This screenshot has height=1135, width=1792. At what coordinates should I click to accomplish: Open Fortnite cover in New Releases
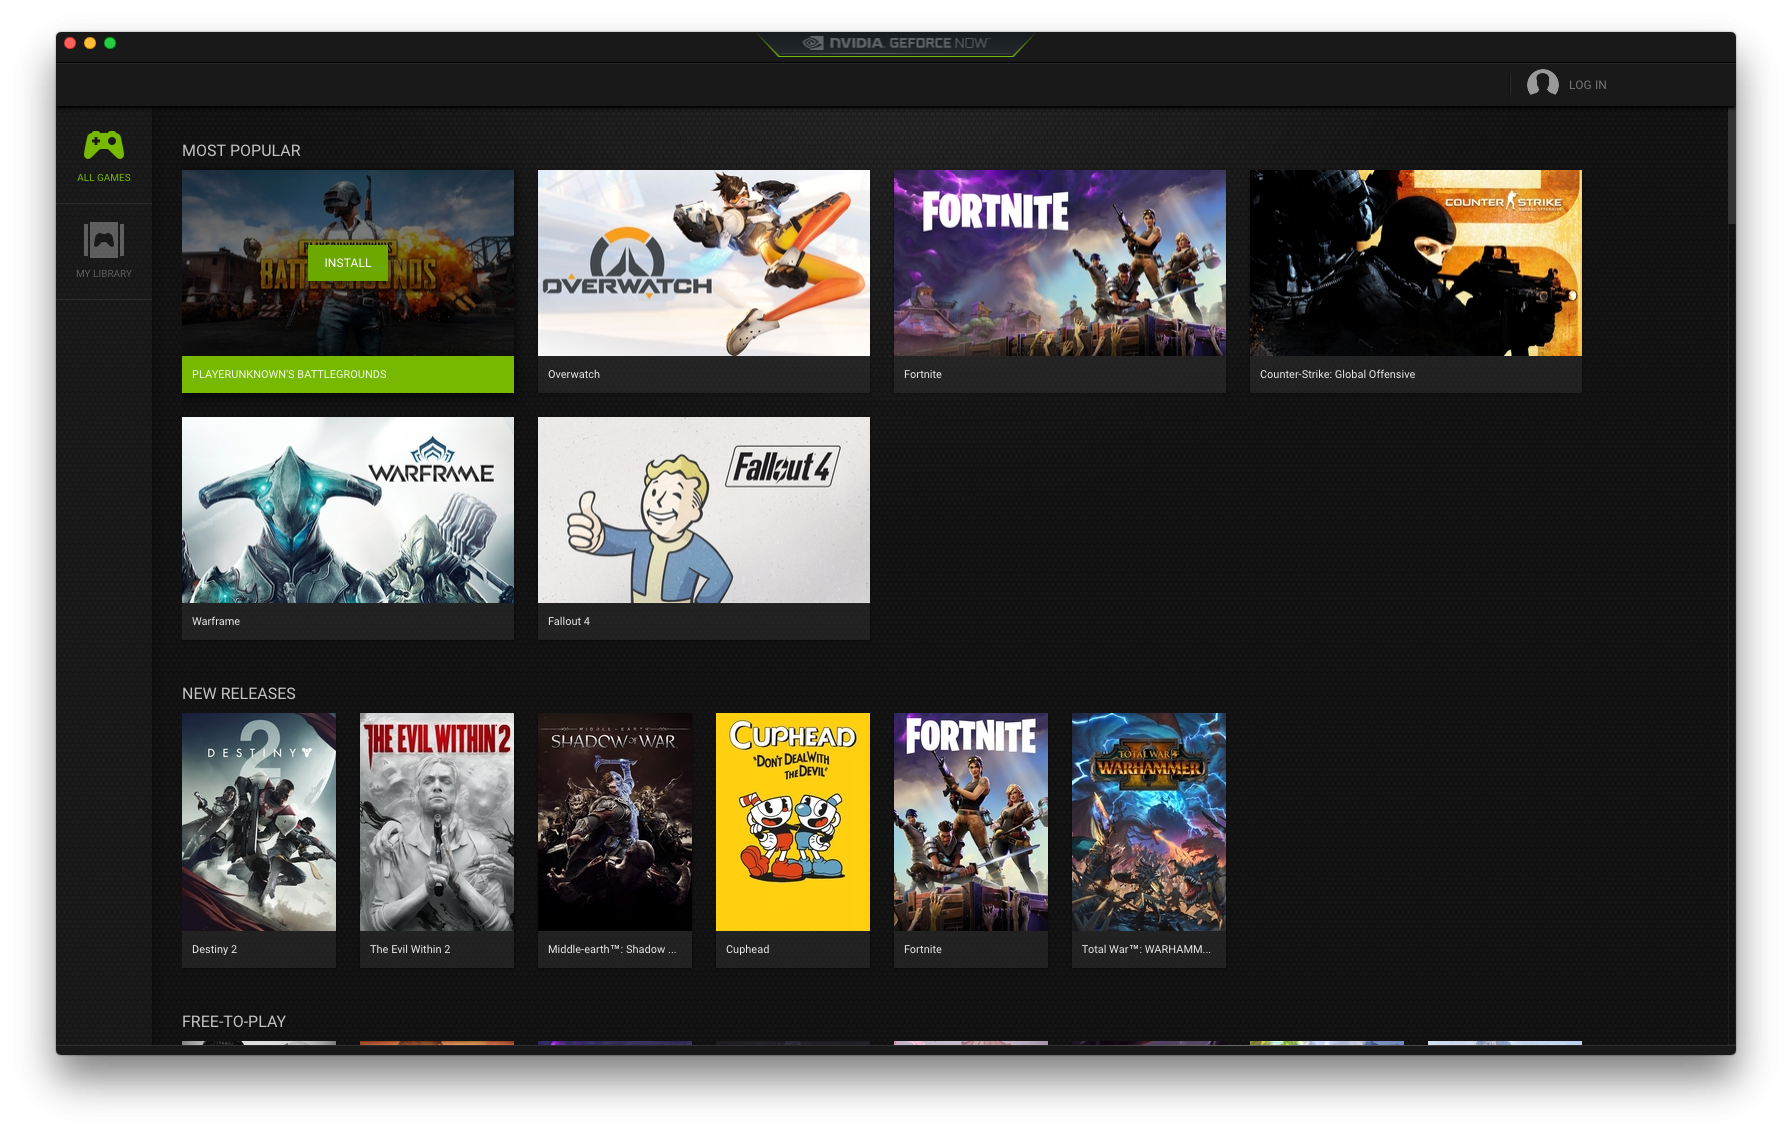971,822
